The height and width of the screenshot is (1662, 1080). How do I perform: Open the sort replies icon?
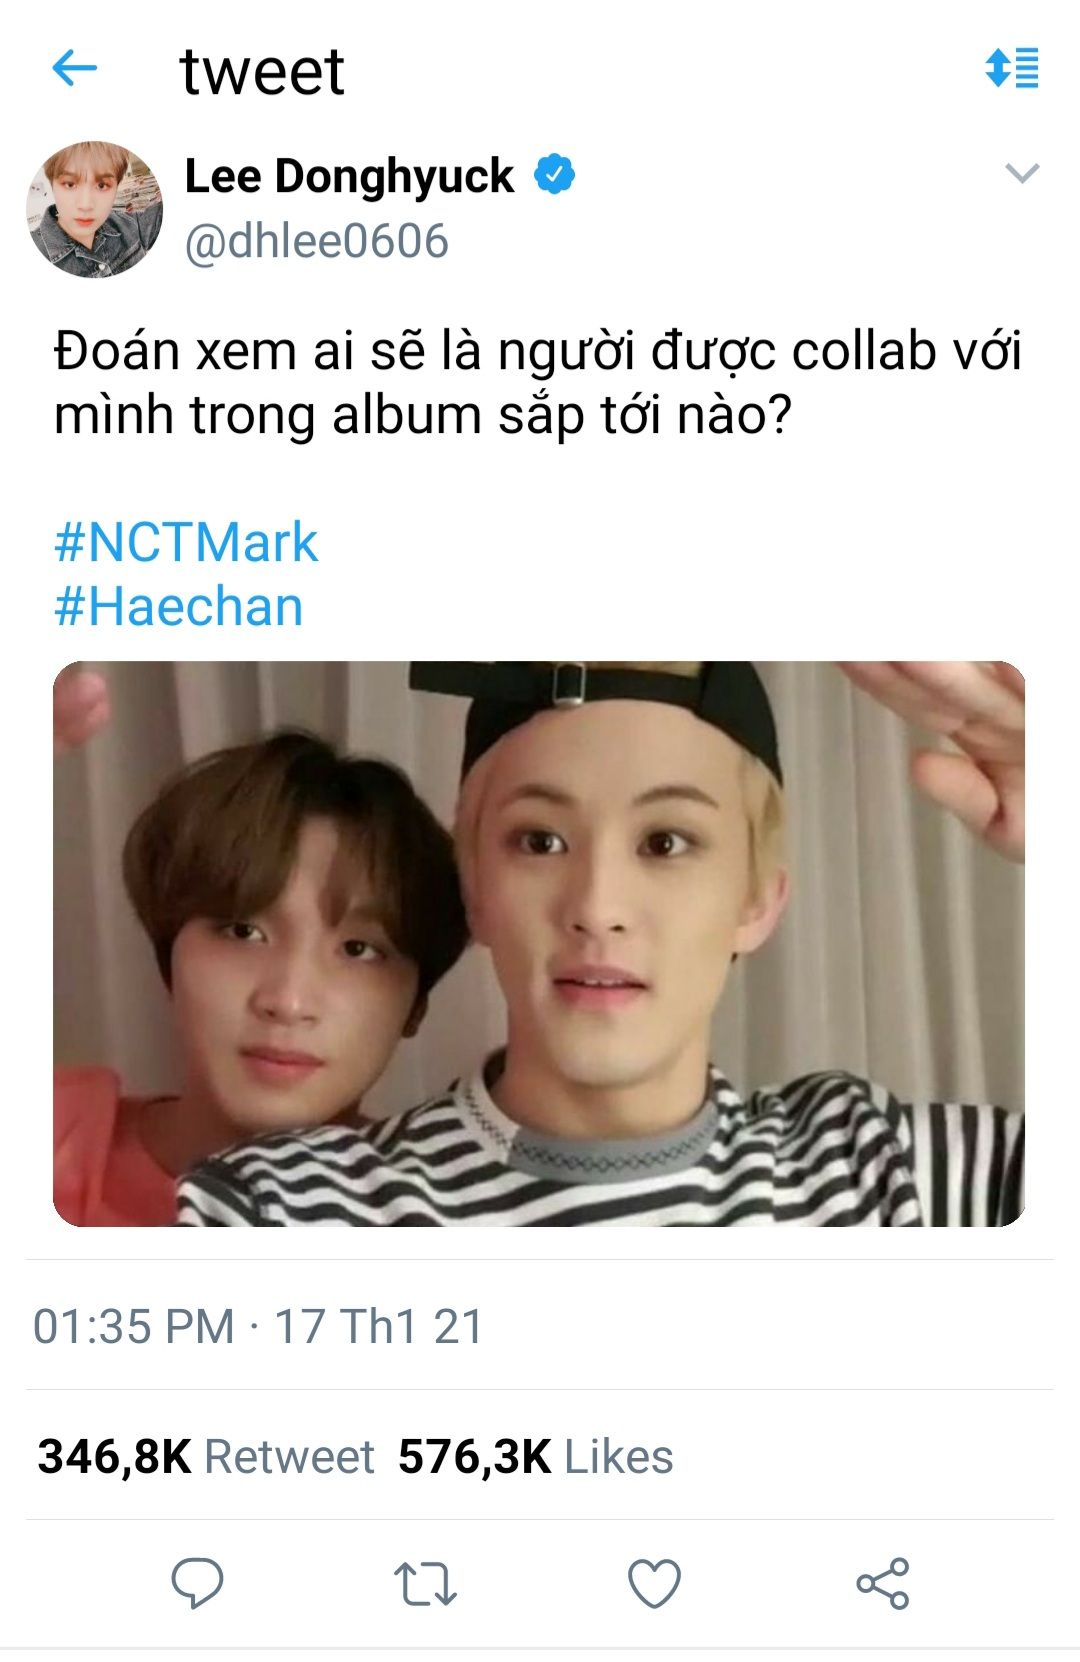[1012, 68]
